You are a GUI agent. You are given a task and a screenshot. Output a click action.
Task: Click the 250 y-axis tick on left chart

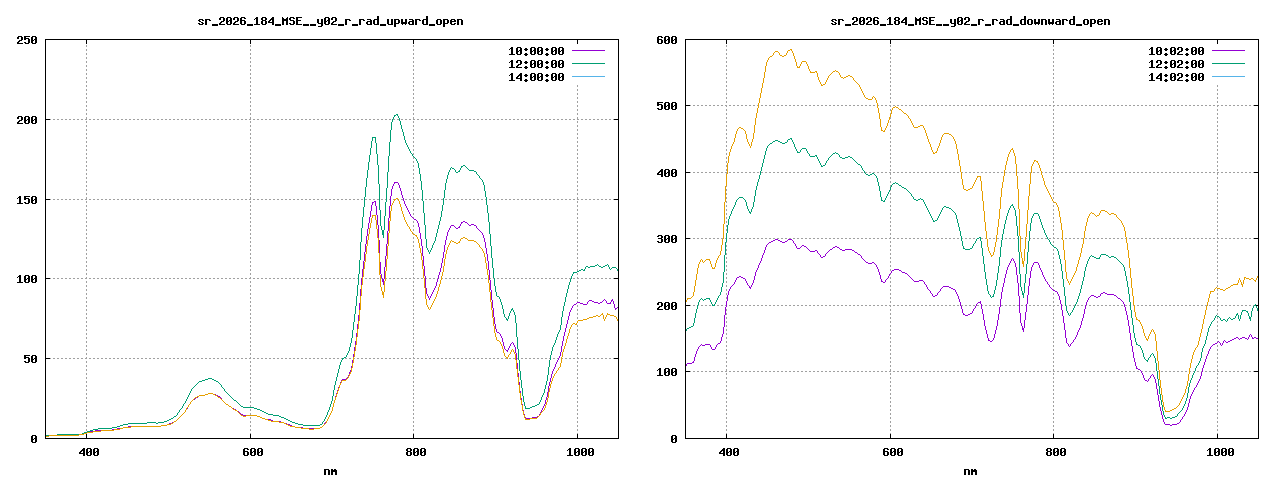pos(27,40)
